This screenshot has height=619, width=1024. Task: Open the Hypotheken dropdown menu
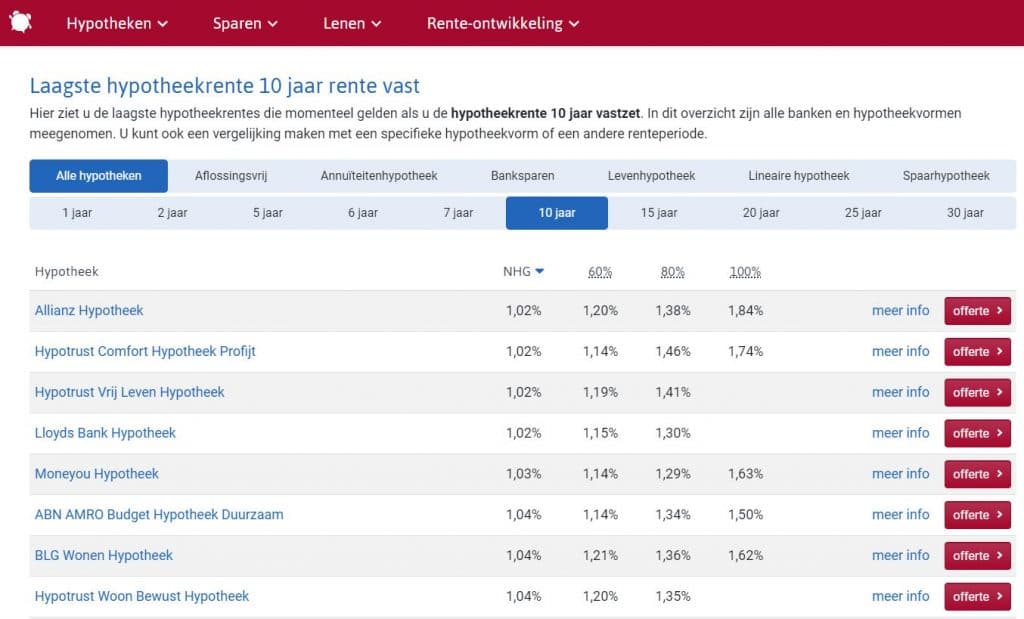[x=117, y=24]
